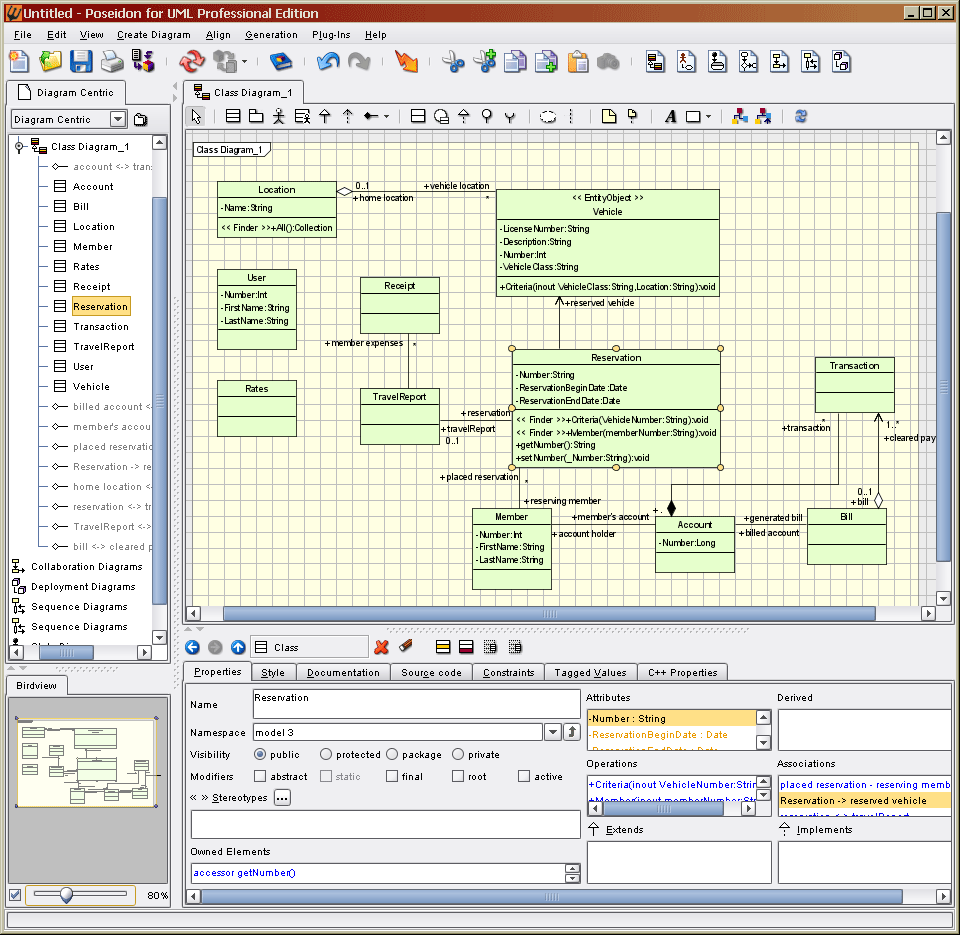Select the Class tool in diagram toolbar

tap(233, 116)
